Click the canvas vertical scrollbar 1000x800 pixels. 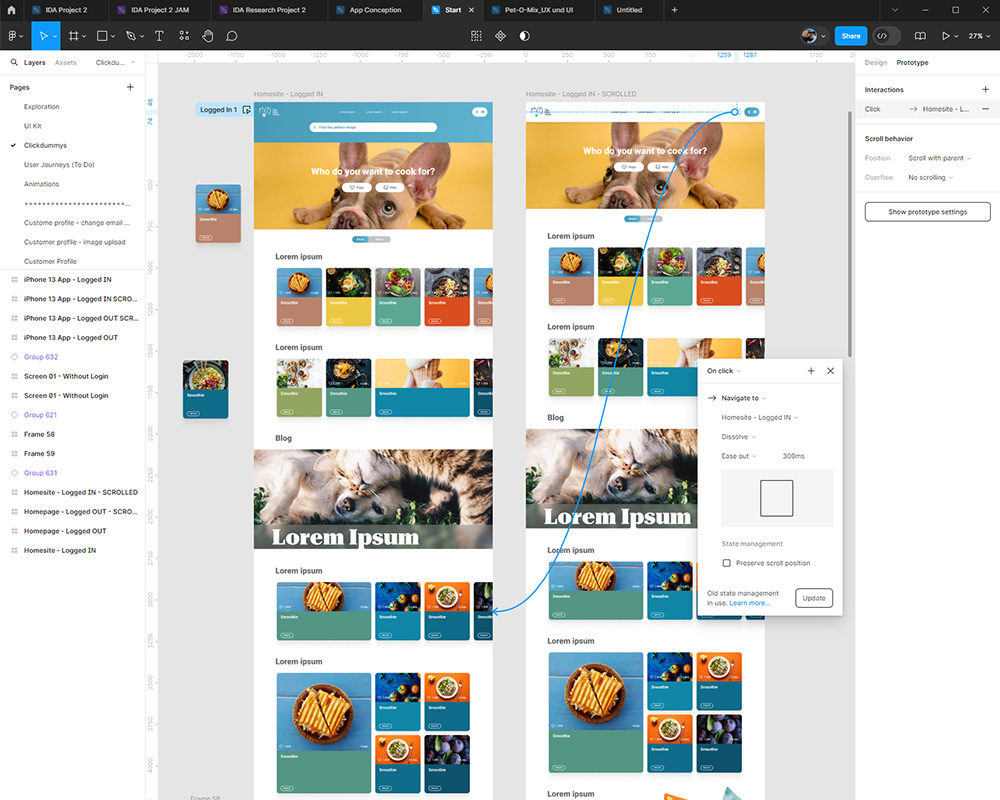point(849,233)
